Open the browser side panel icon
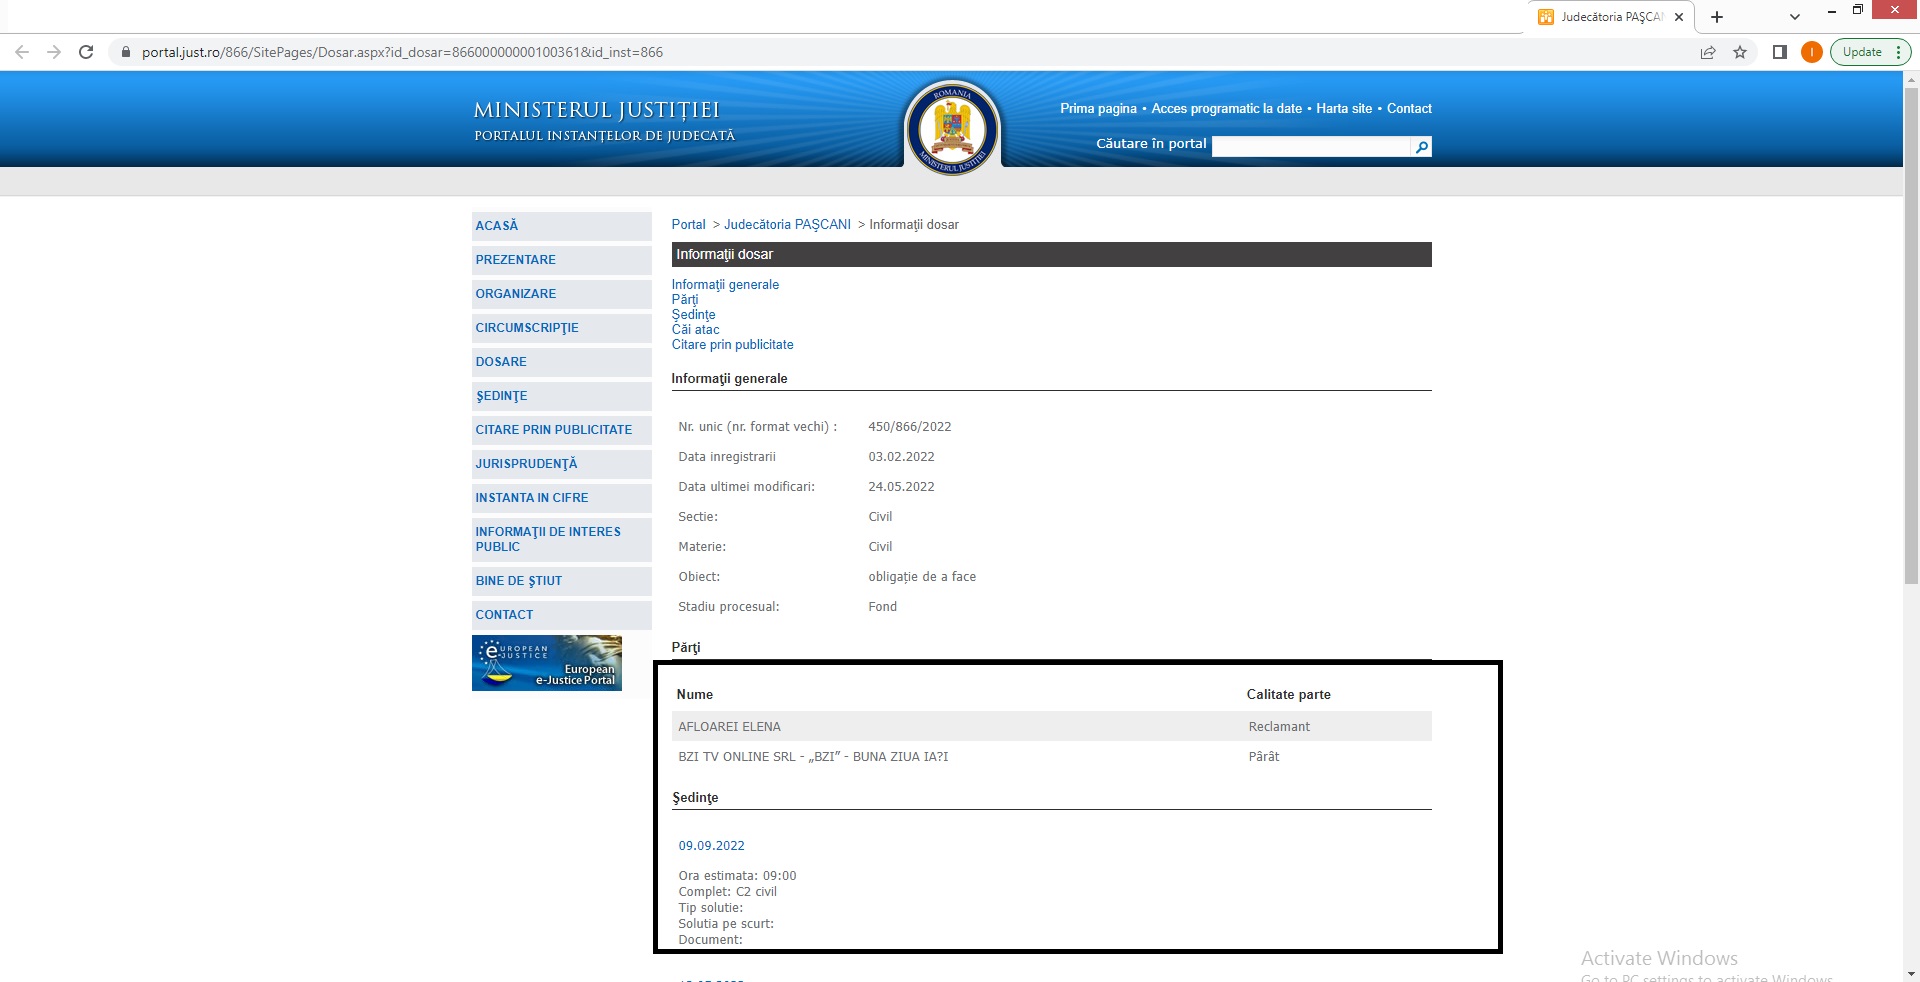This screenshot has width=1920, height=982. [x=1780, y=52]
